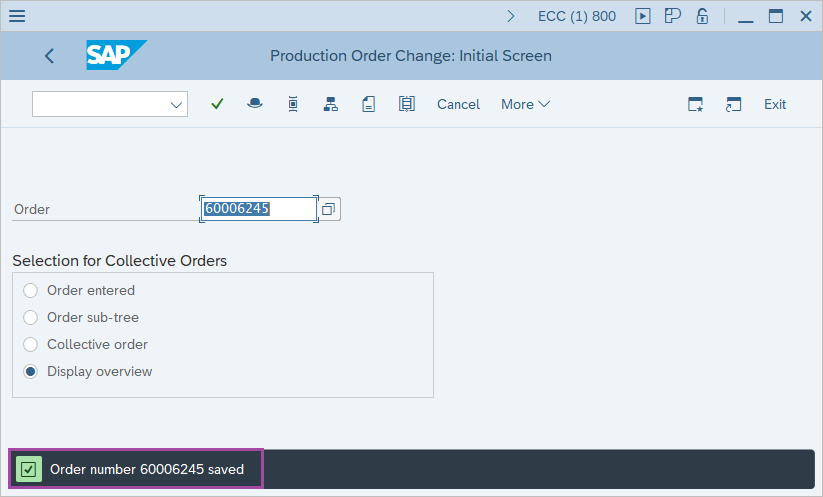Click the generate shortcut window icon

click(733, 104)
